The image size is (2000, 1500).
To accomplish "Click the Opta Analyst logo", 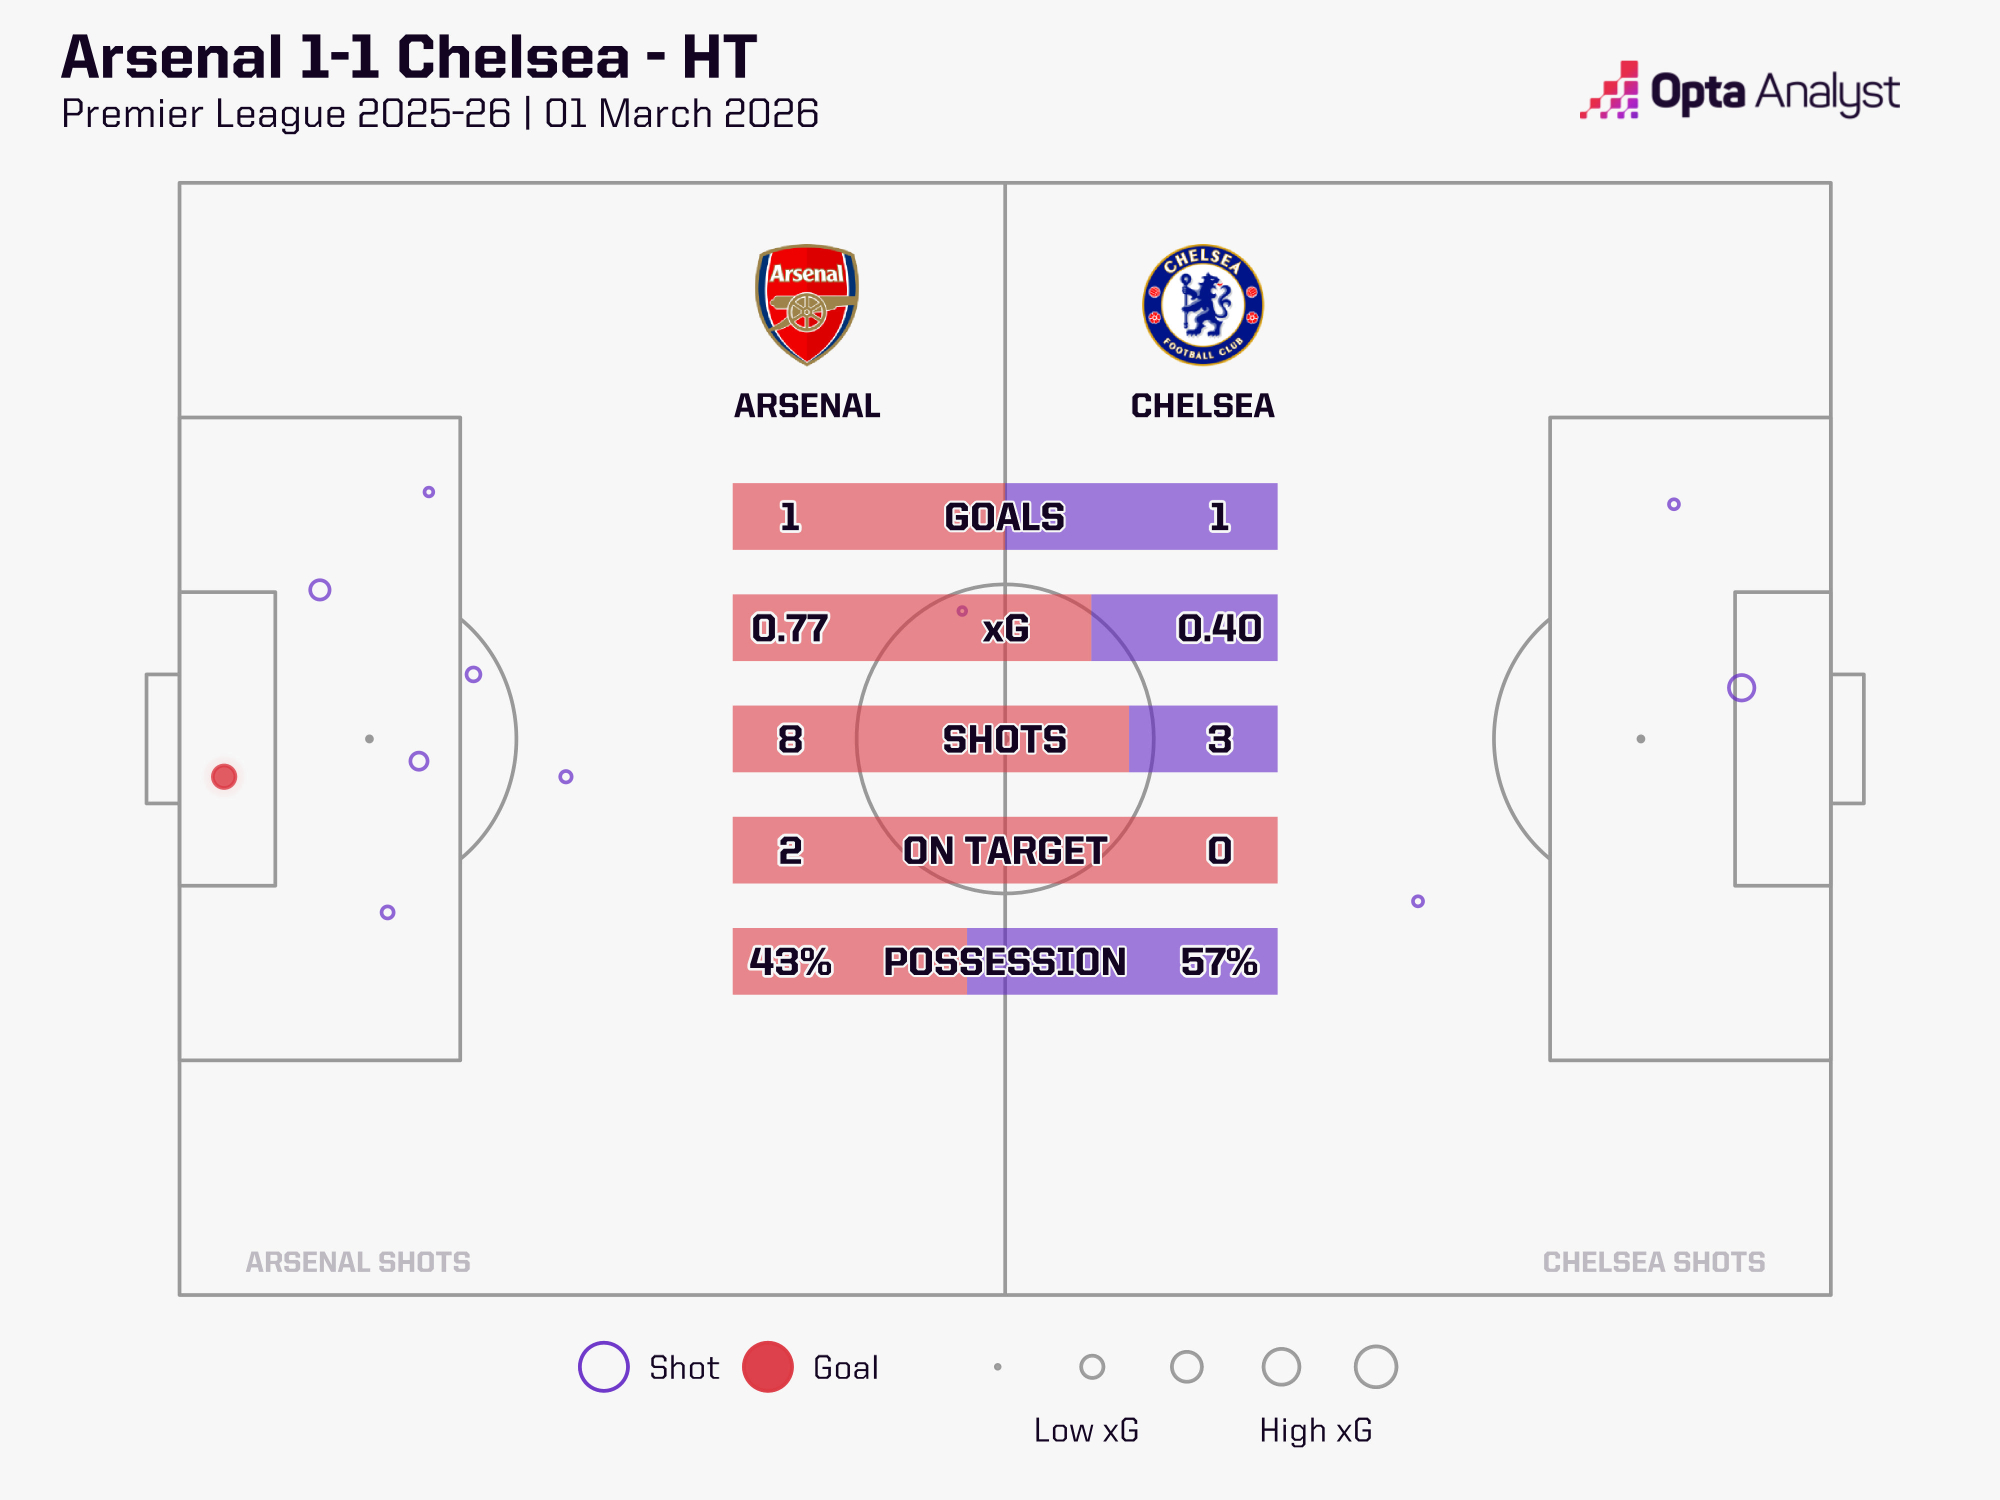I will point(1740,92).
